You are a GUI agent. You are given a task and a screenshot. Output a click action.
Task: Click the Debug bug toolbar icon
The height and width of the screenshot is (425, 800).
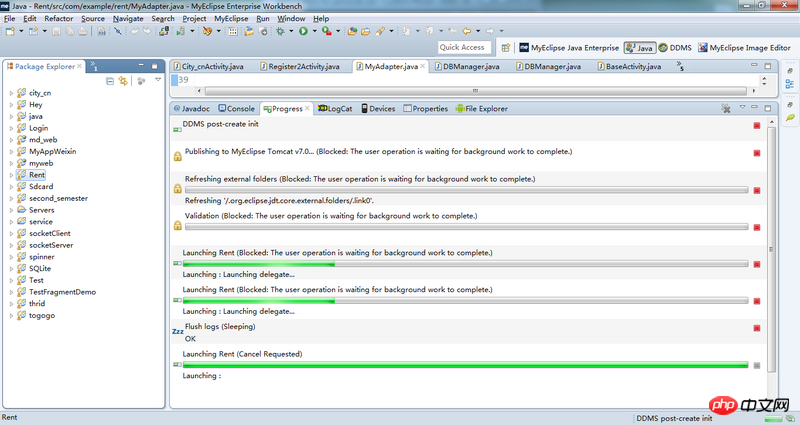point(280,32)
